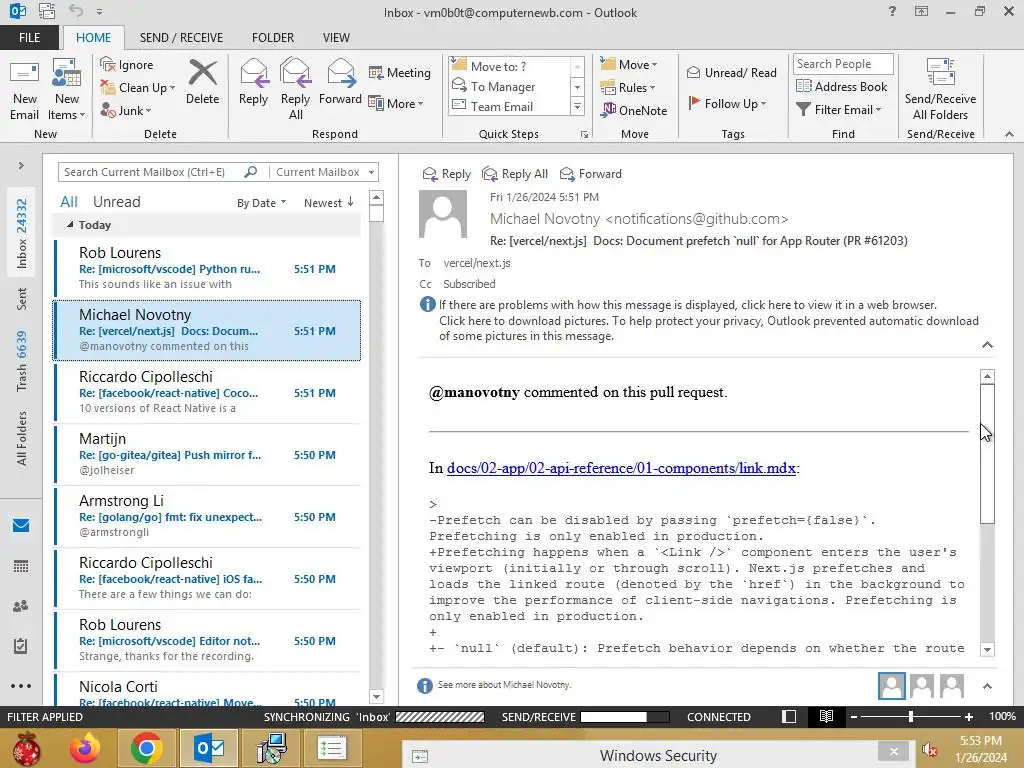Open the New Items menu
The height and width of the screenshot is (768, 1024).
point(67,91)
